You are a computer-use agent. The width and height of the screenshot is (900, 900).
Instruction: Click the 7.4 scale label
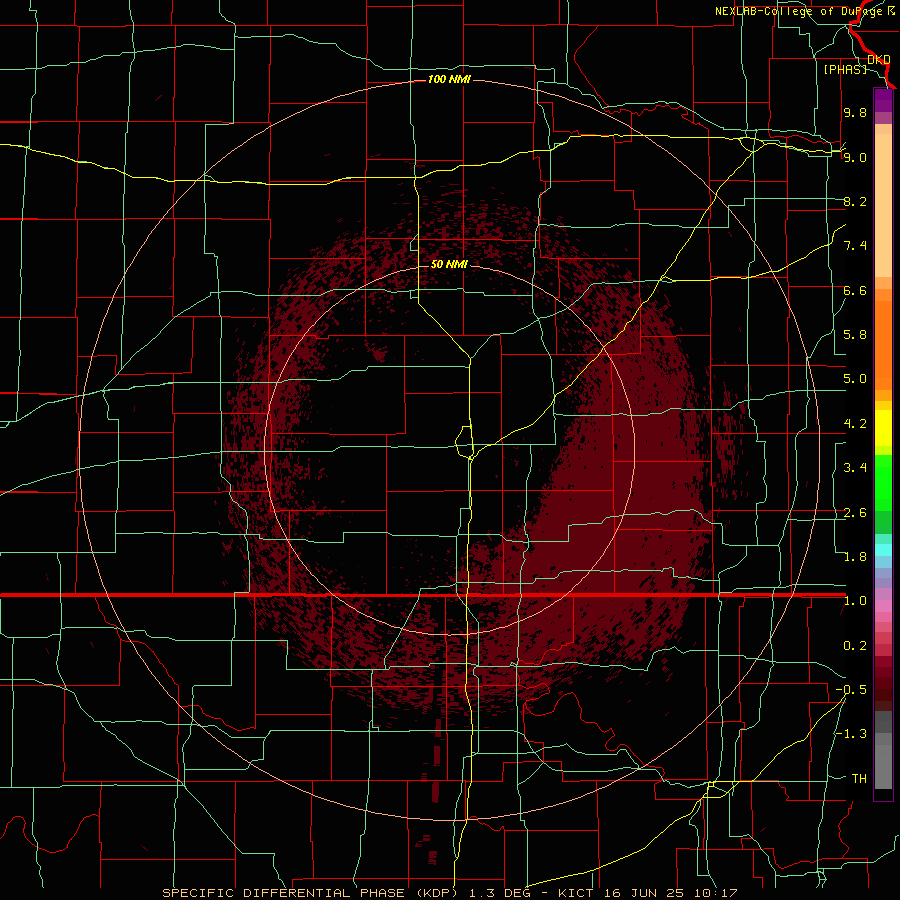(x=855, y=246)
